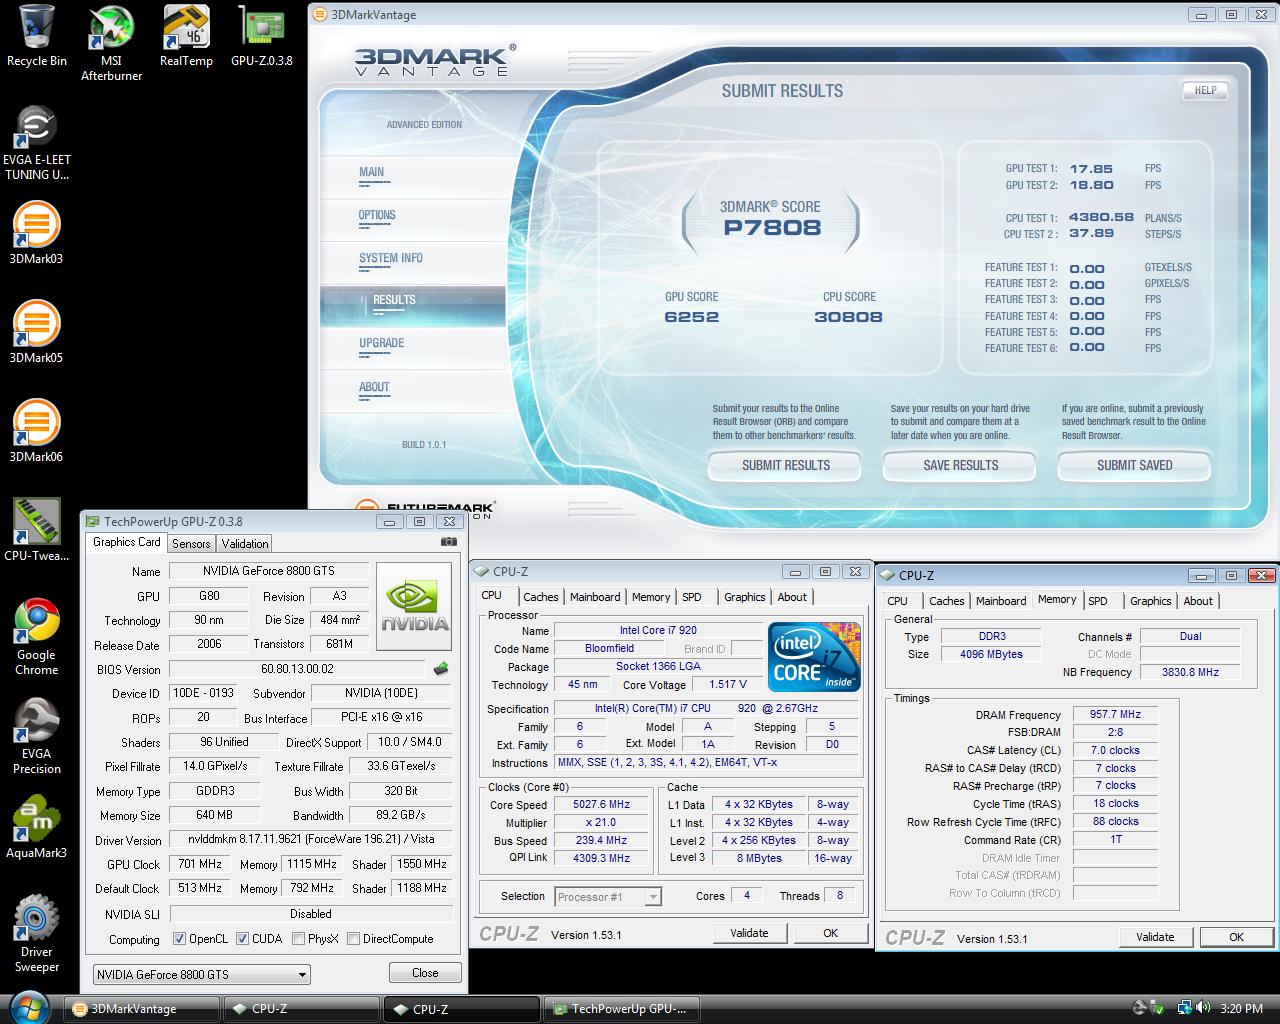Select OPTIONS in 3DMark Vantage menu

tap(377, 215)
